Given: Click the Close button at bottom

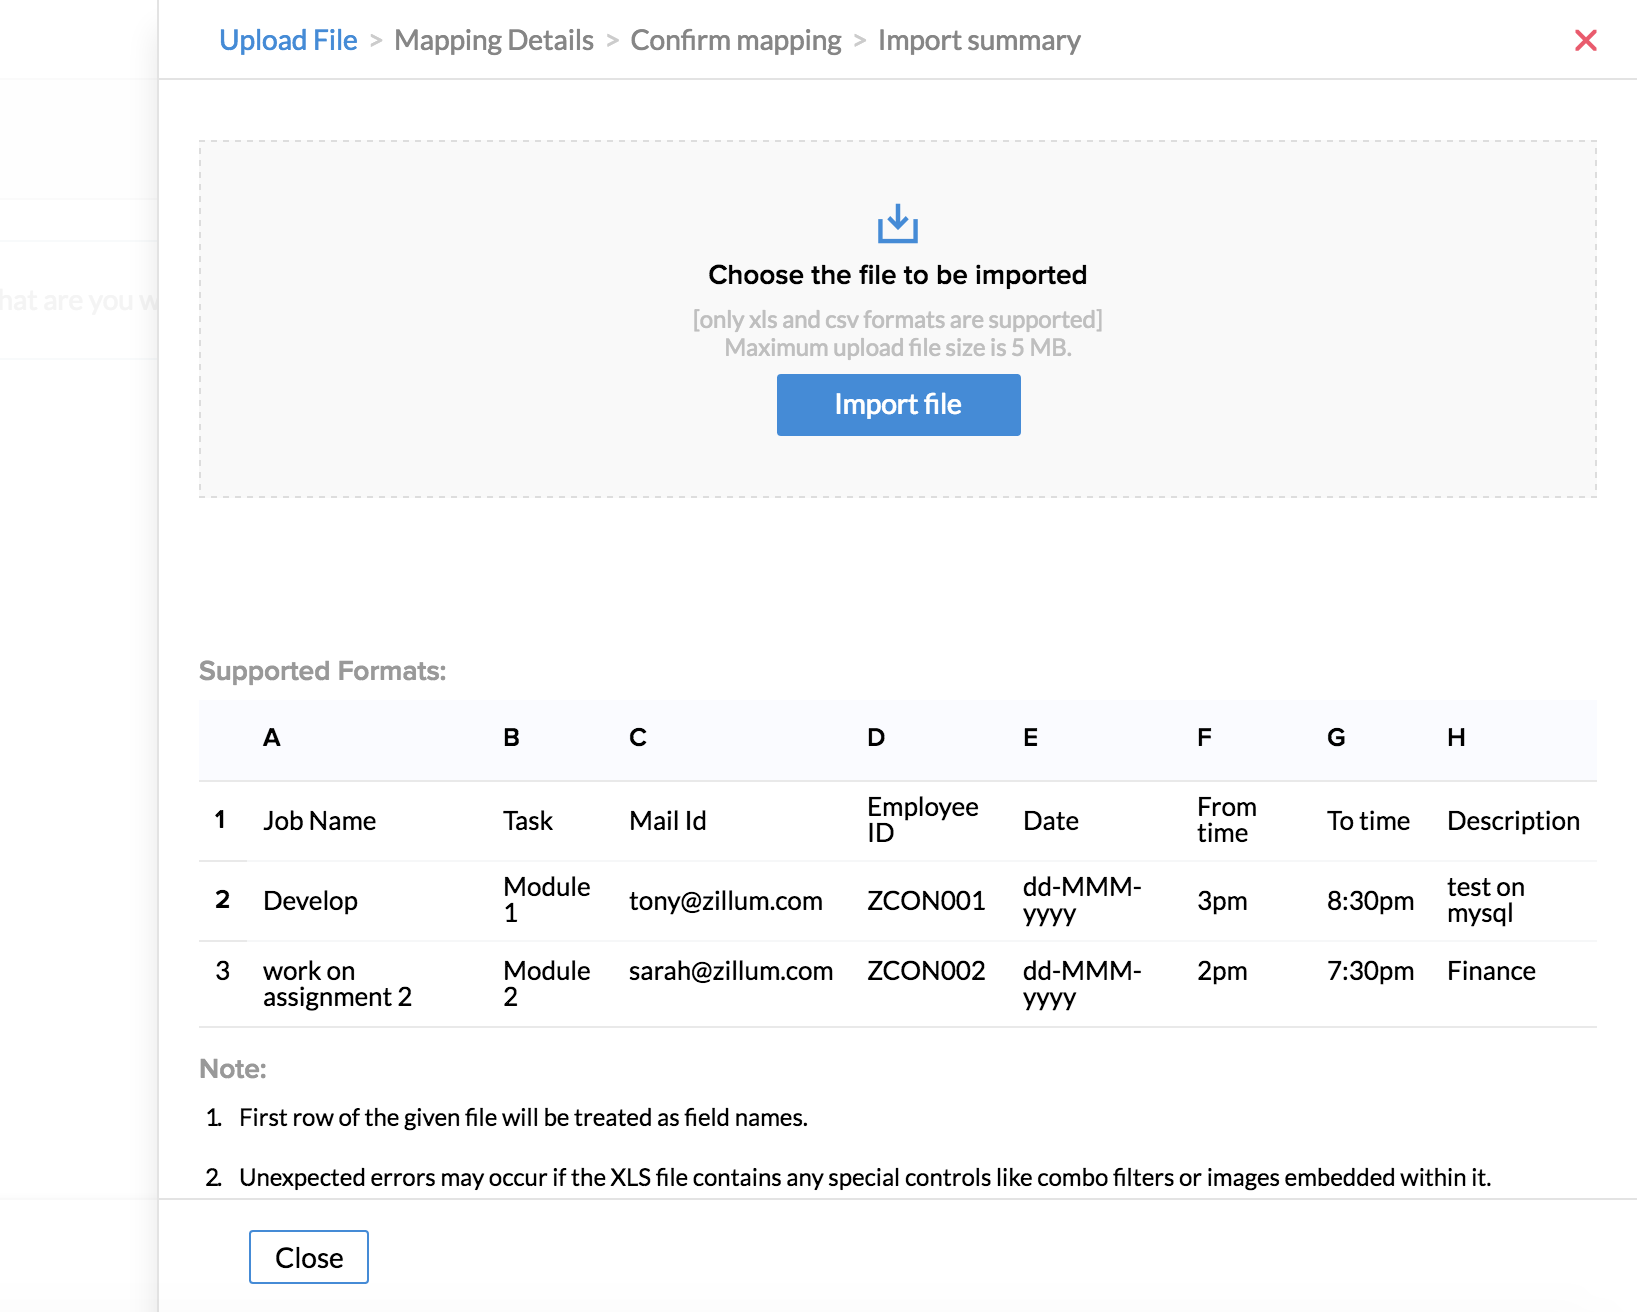Looking at the screenshot, I should click(x=308, y=1257).
